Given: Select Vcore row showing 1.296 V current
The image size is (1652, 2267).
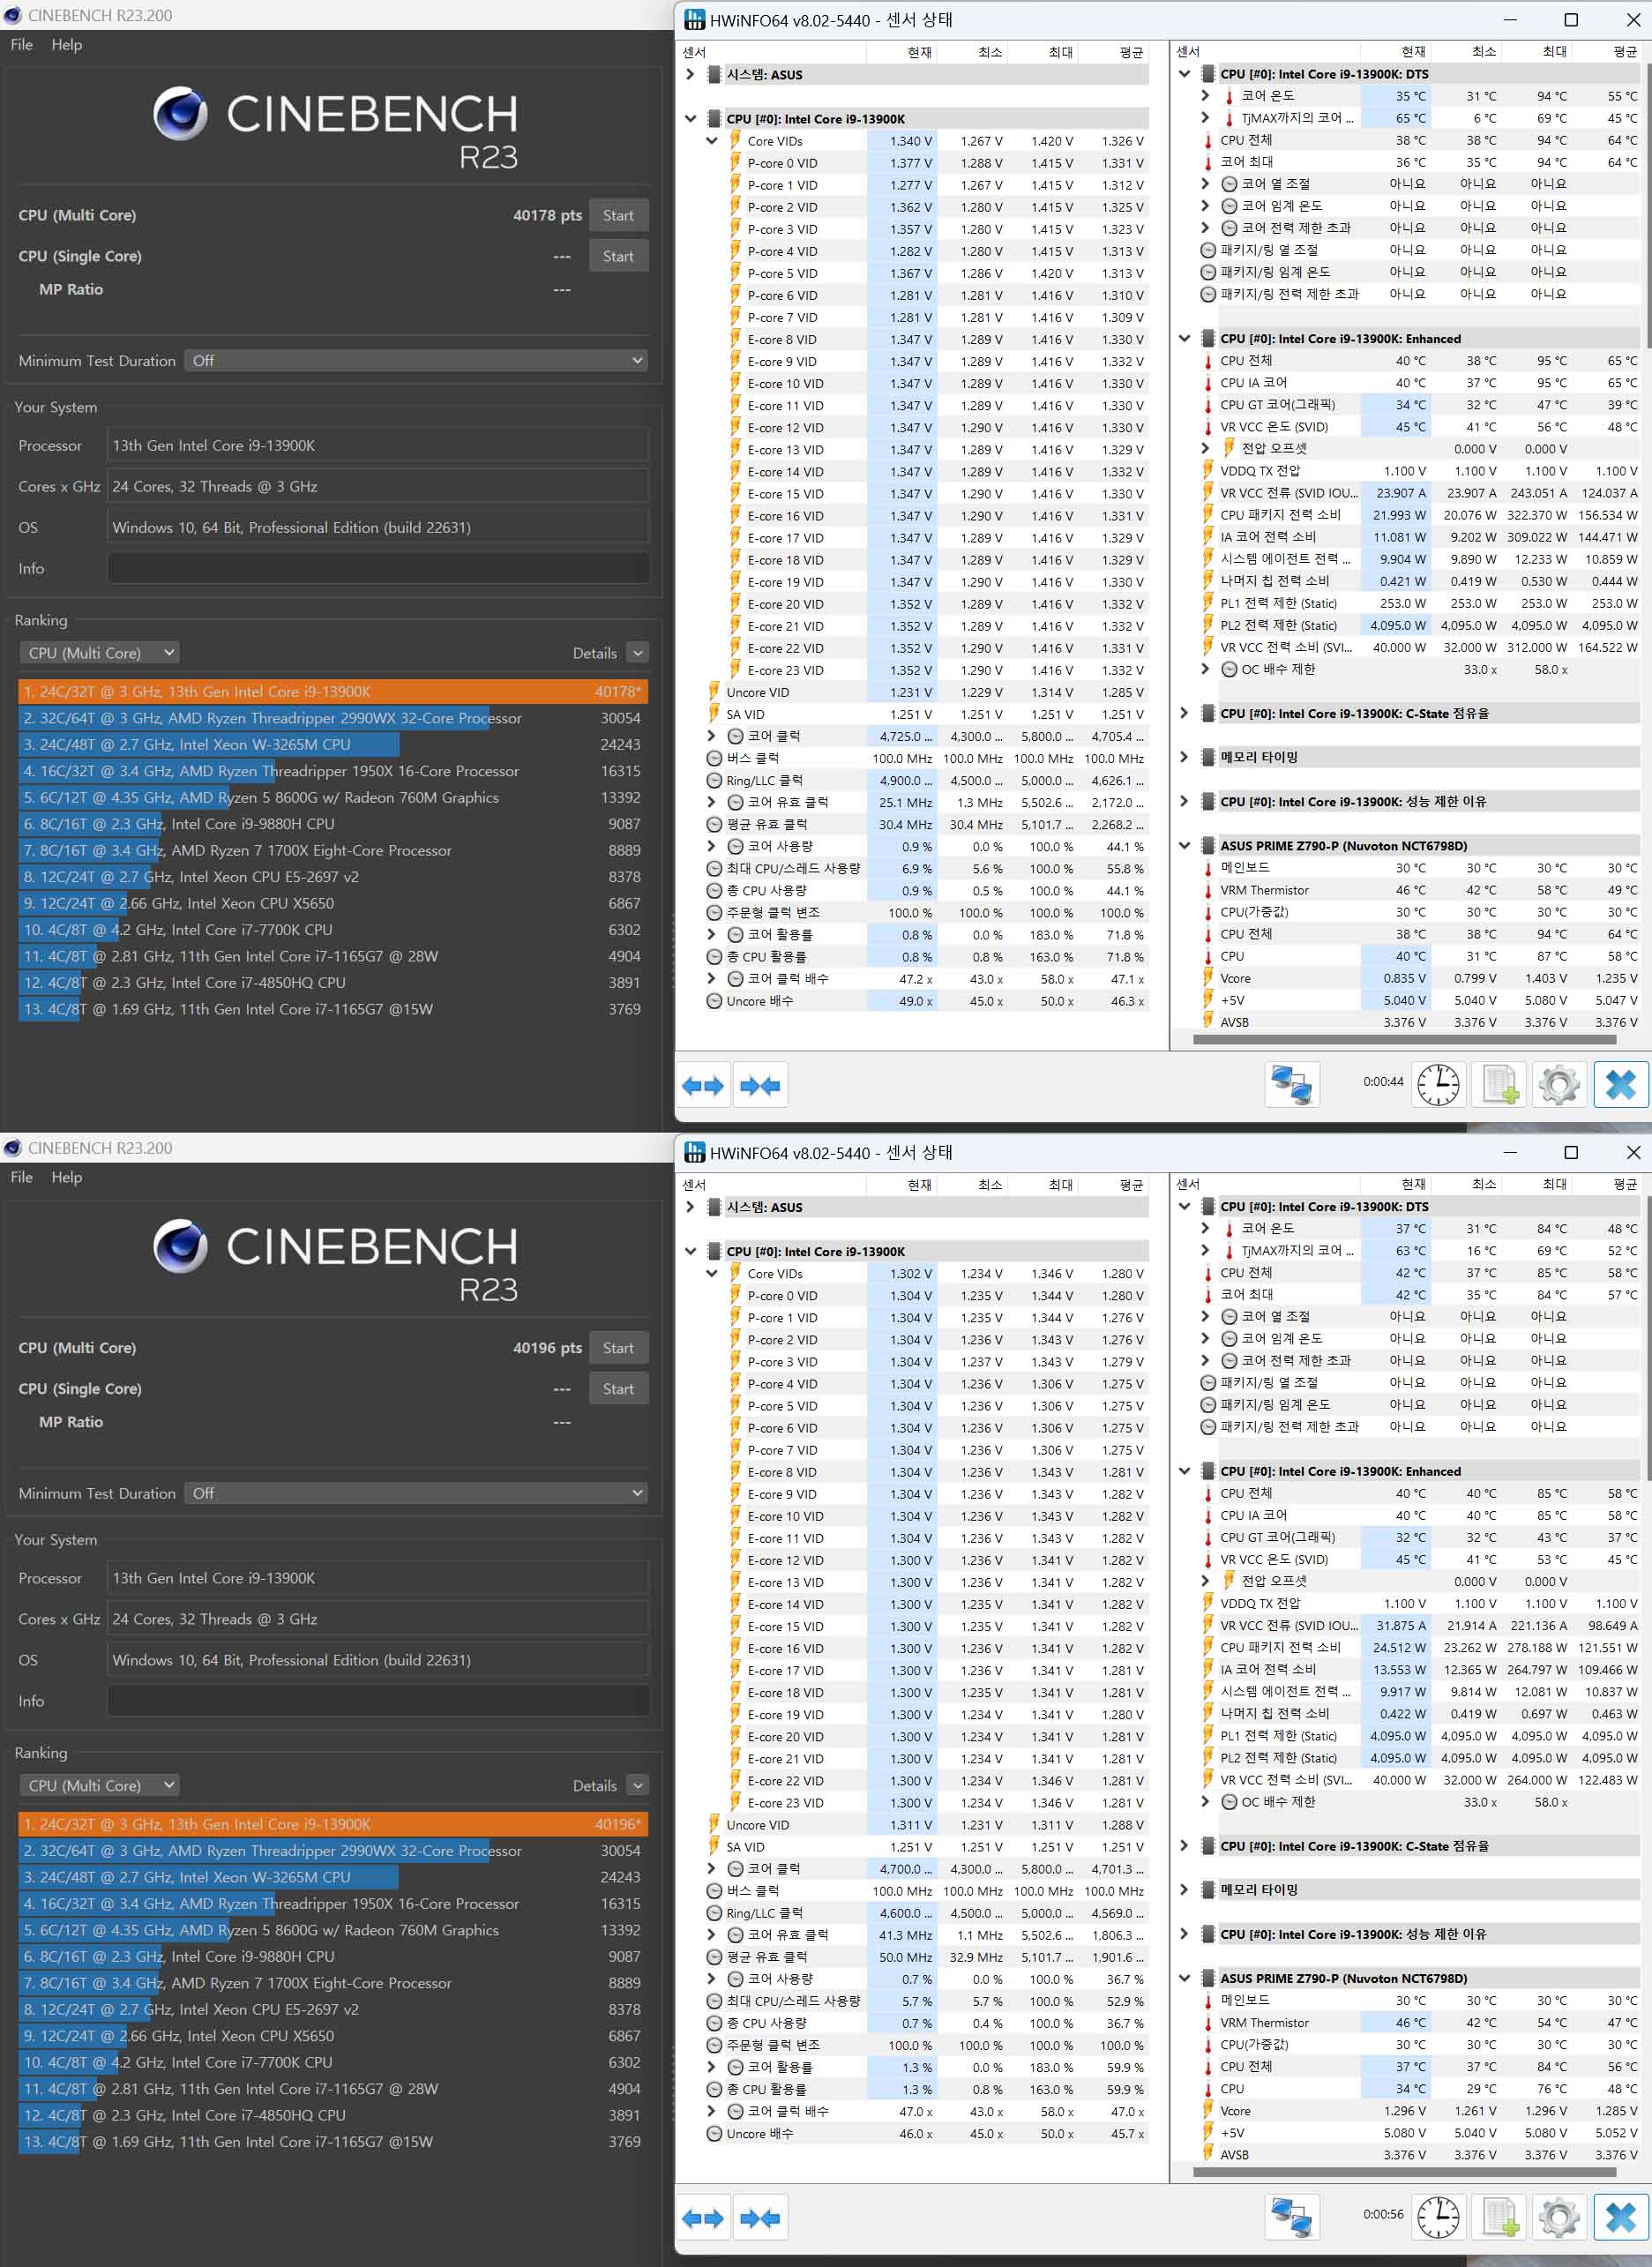Looking at the screenshot, I should (x=1420, y=2111).
